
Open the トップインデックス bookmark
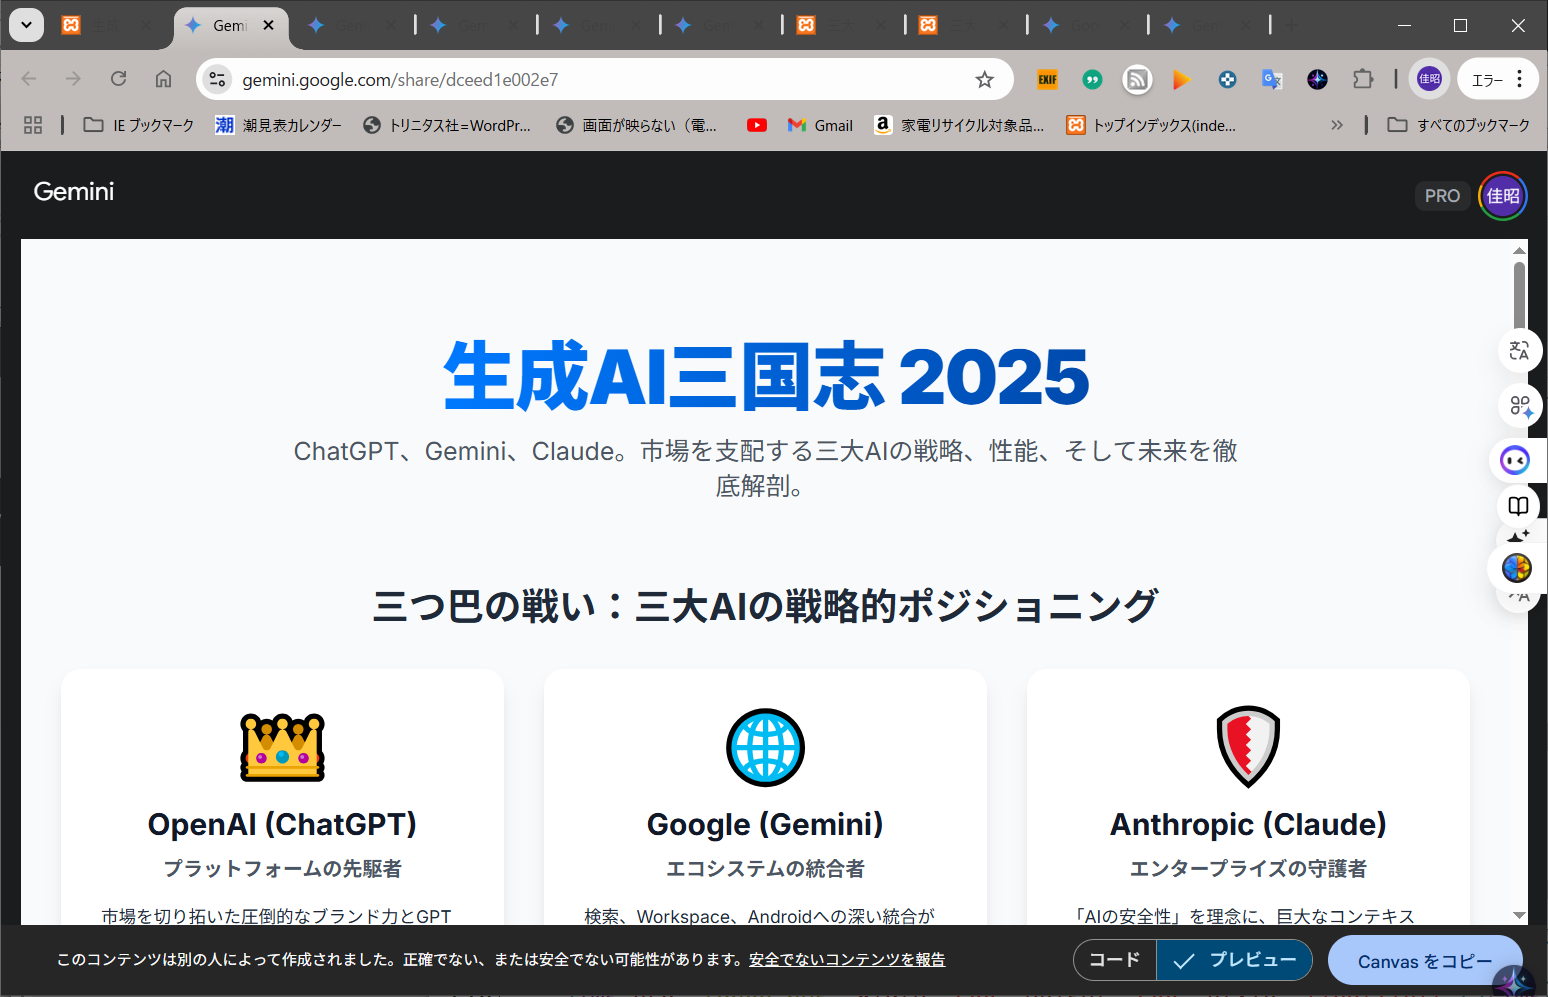(1151, 125)
